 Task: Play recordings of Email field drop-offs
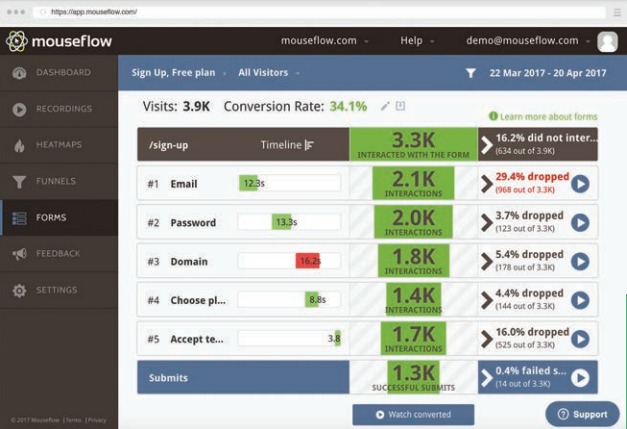580,184
